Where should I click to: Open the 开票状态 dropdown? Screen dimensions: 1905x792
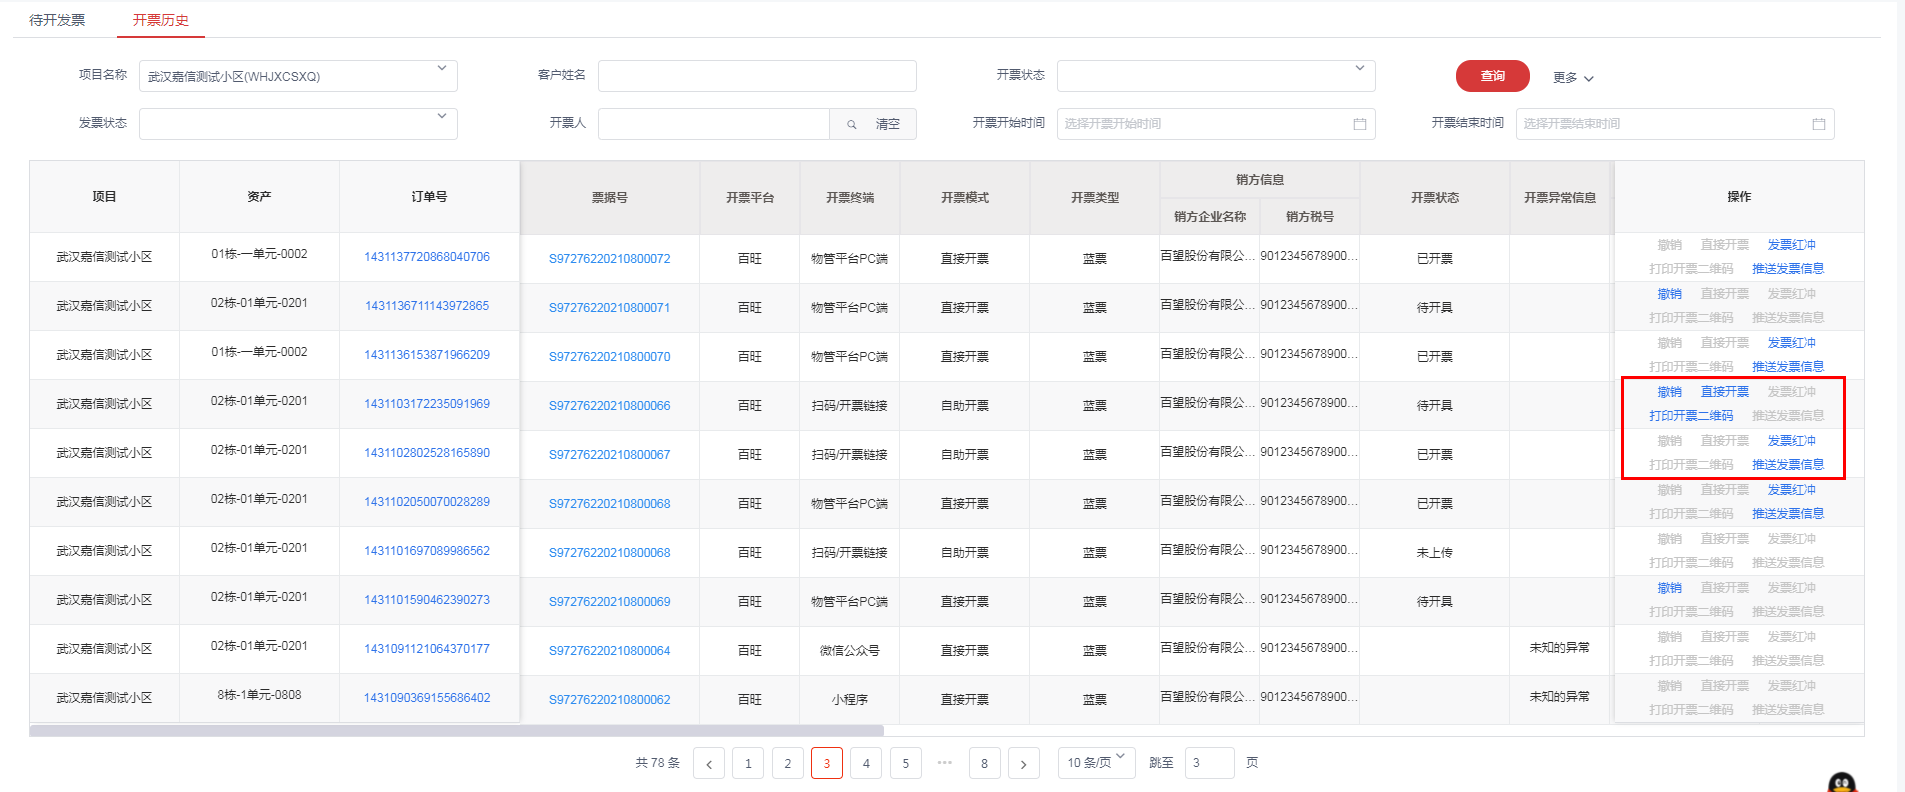1359,69
